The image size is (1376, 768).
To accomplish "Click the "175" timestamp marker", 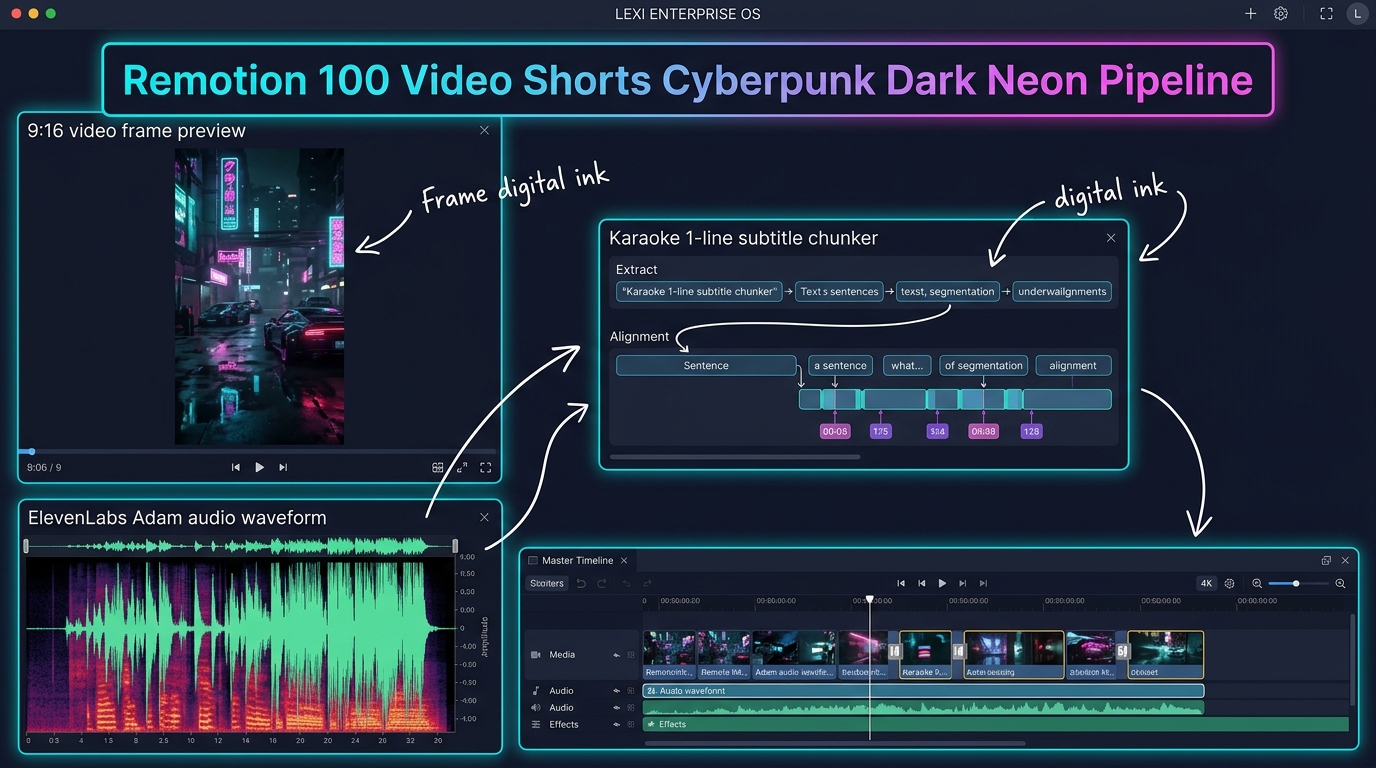I will [x=880, y=431].
